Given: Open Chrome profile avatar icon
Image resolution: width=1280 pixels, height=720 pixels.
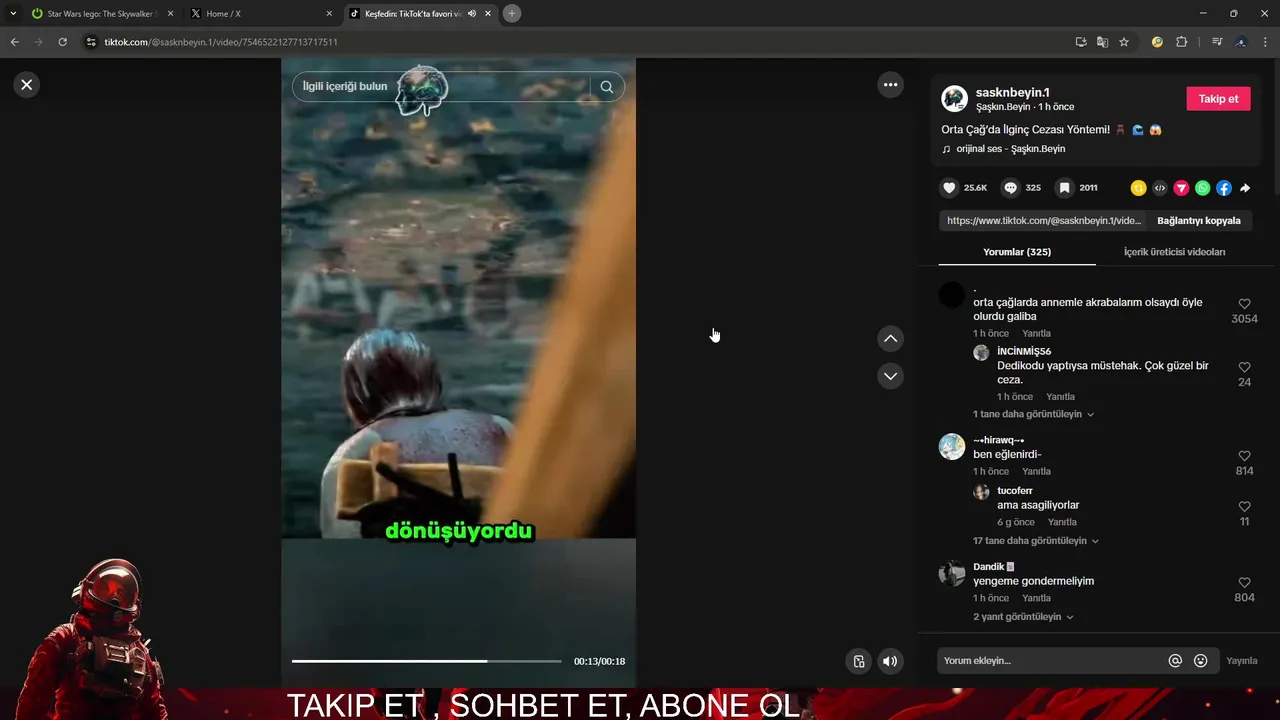Looking at the screenshot, I should tap(1241, 42).
